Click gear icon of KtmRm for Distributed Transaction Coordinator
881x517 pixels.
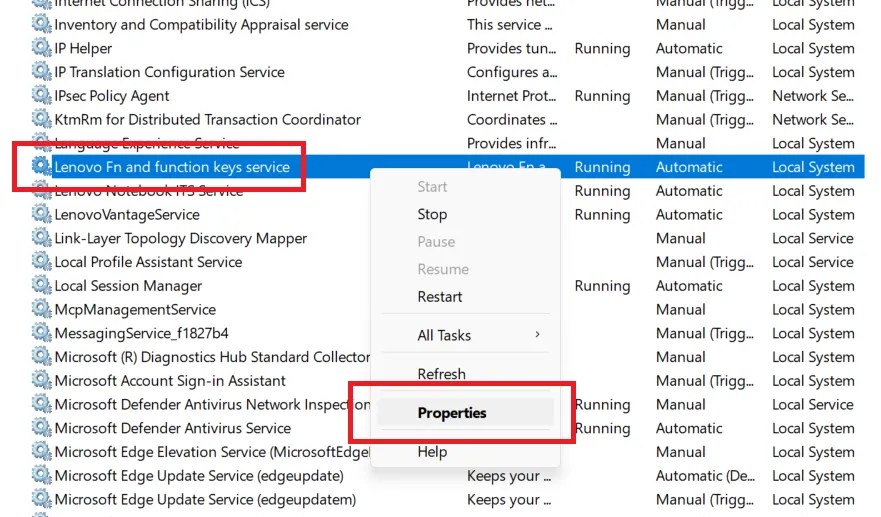tap(42, 119)
